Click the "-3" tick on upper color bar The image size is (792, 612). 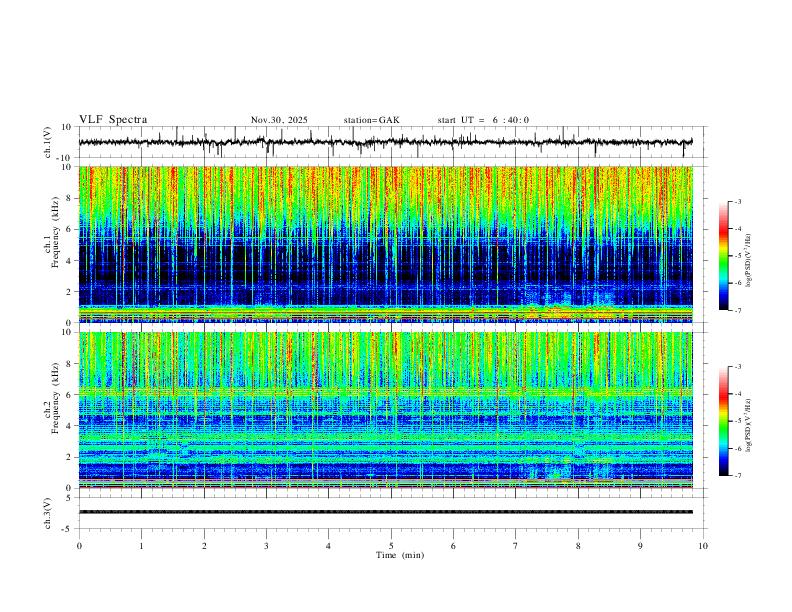coord(738,201)
